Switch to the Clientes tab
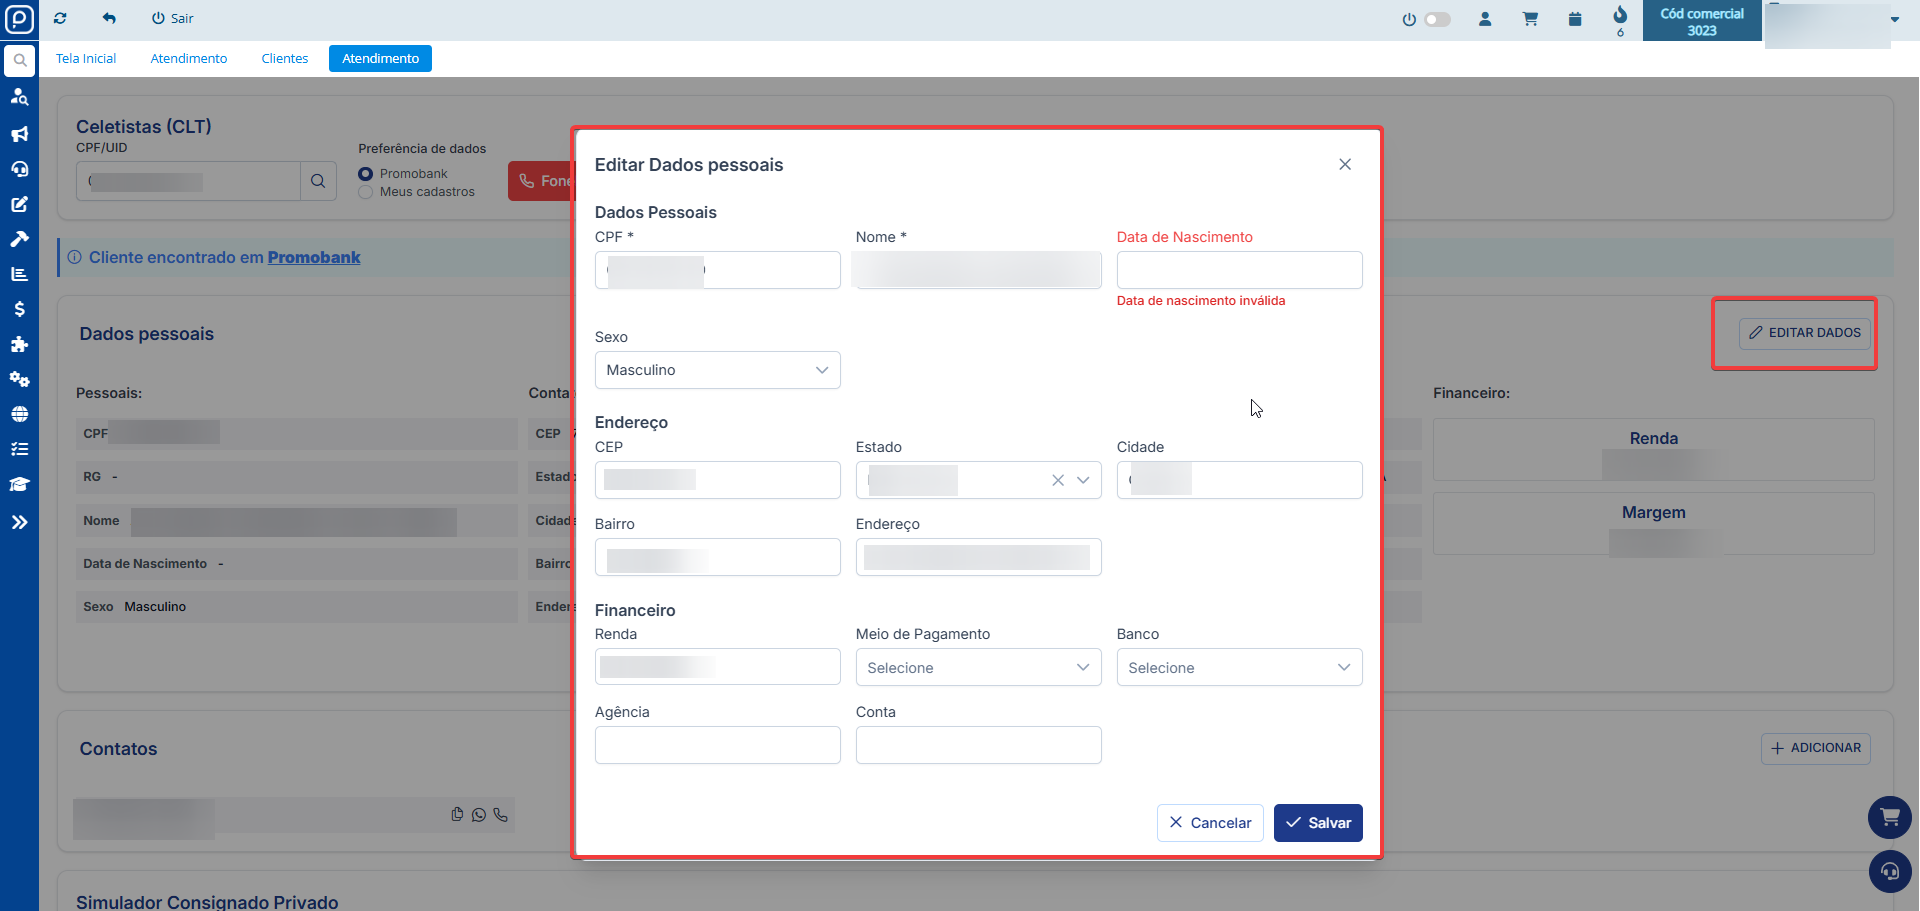The width and height of the screenshot is (1920, 911). tap(284, 59)
